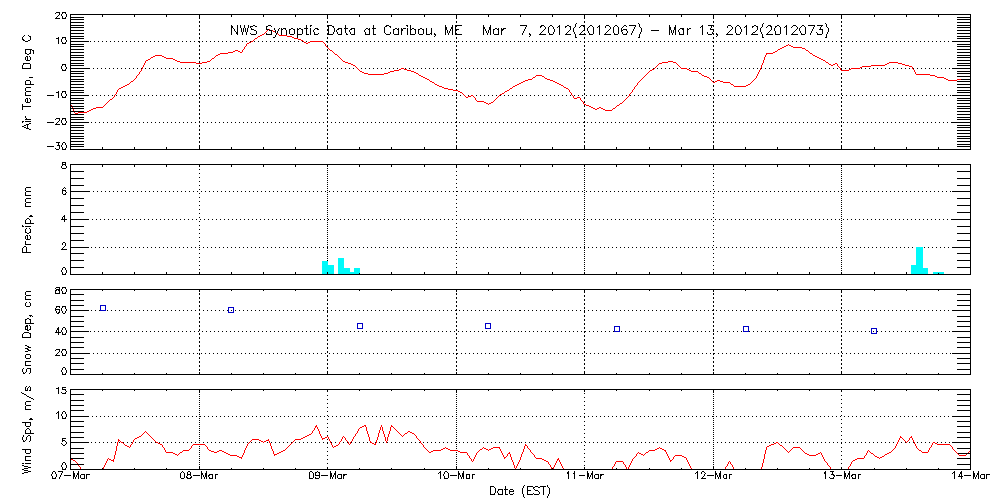
Task: Click the '4' tick label on precip axis
Action: 63,219
